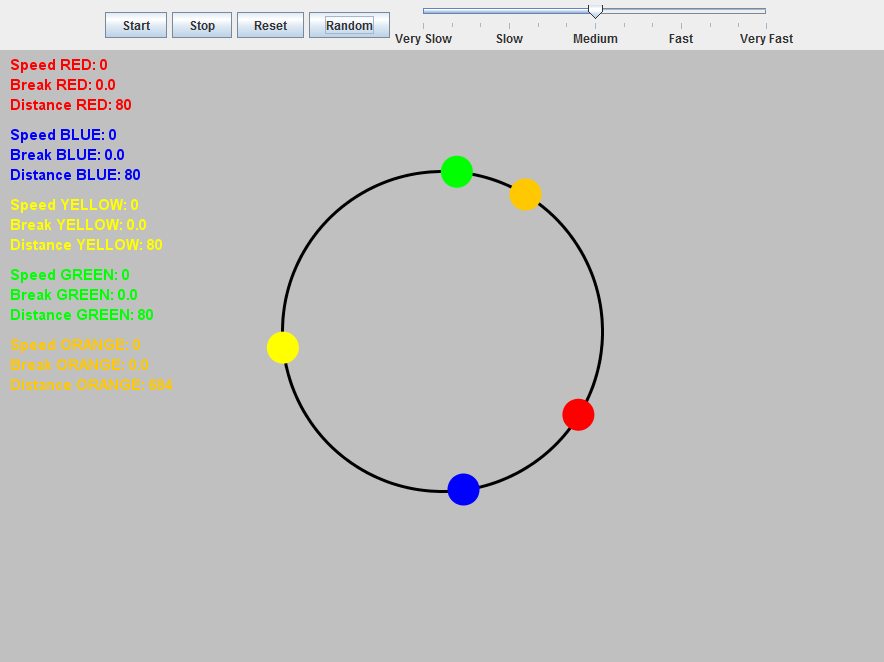884x662 pixels.
Task: Select the Speed BLUE readout
Action: pos(63,135)
